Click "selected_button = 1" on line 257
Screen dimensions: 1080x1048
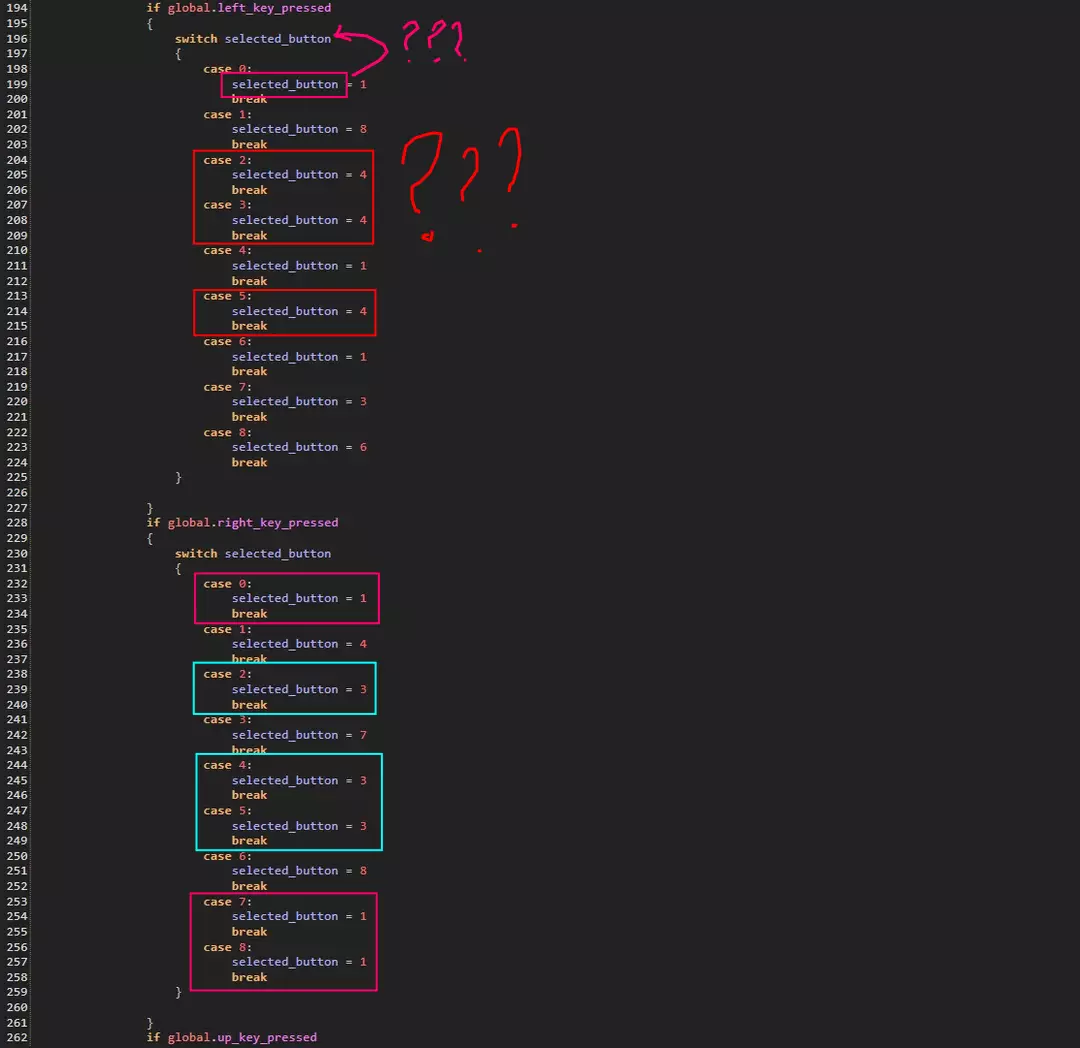(299, 962)
